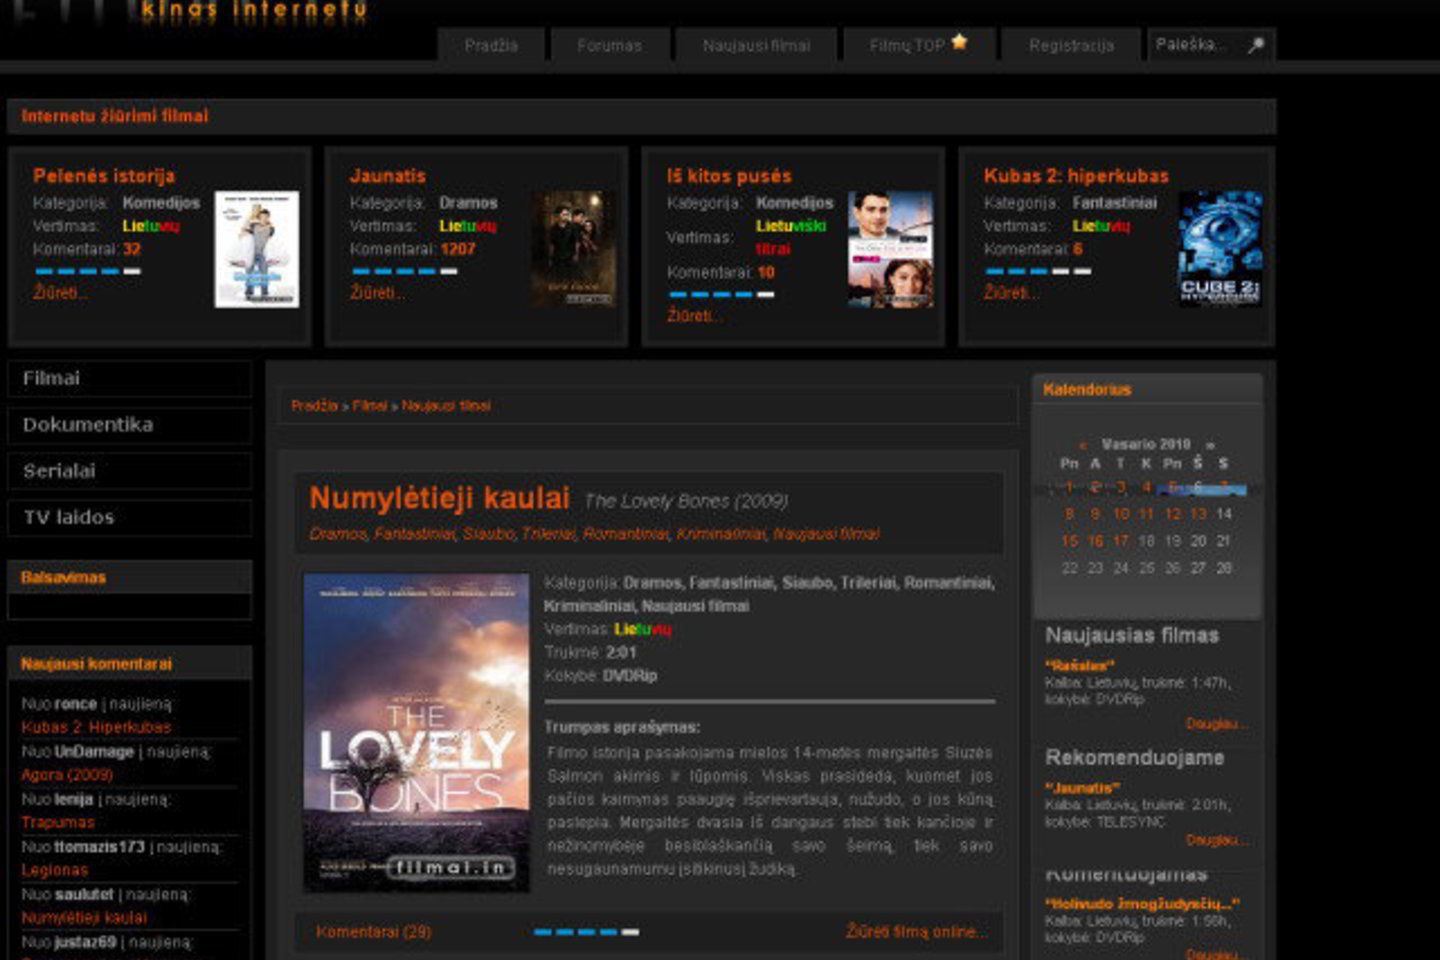
Task: Open Agora (2009) comment link
Action: tap(67, 774)
